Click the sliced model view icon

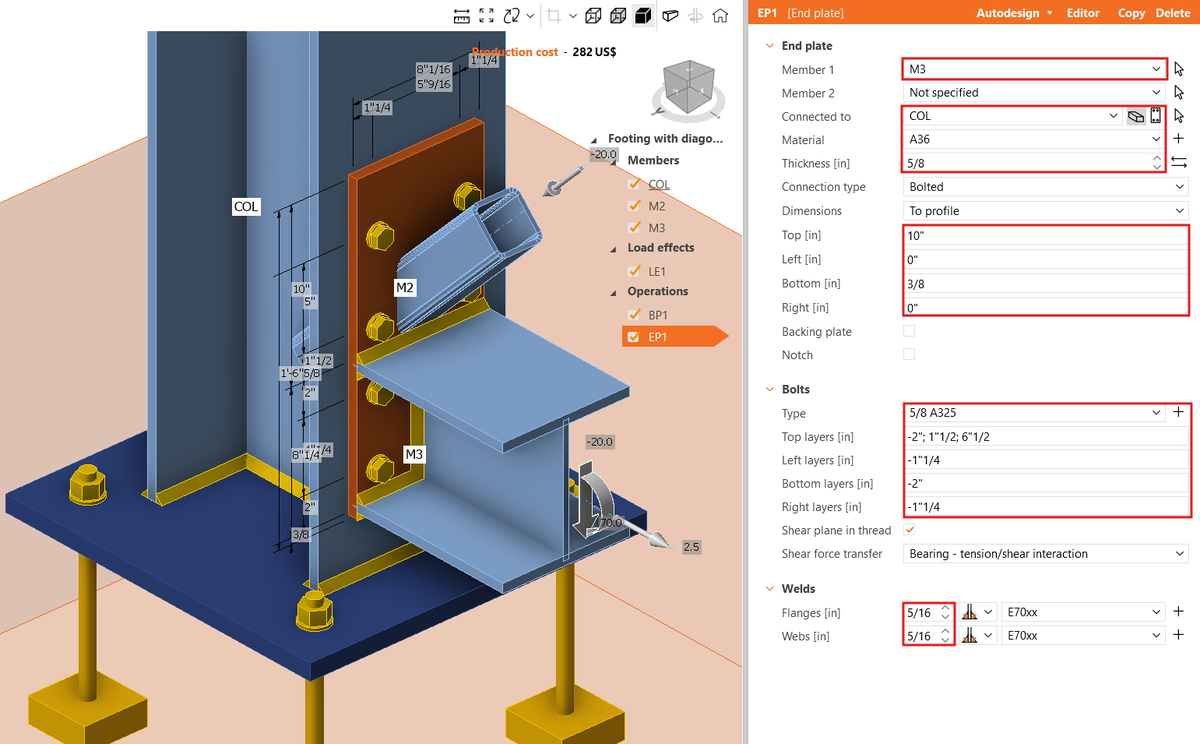pyautogui.click(x=671, y=15)
